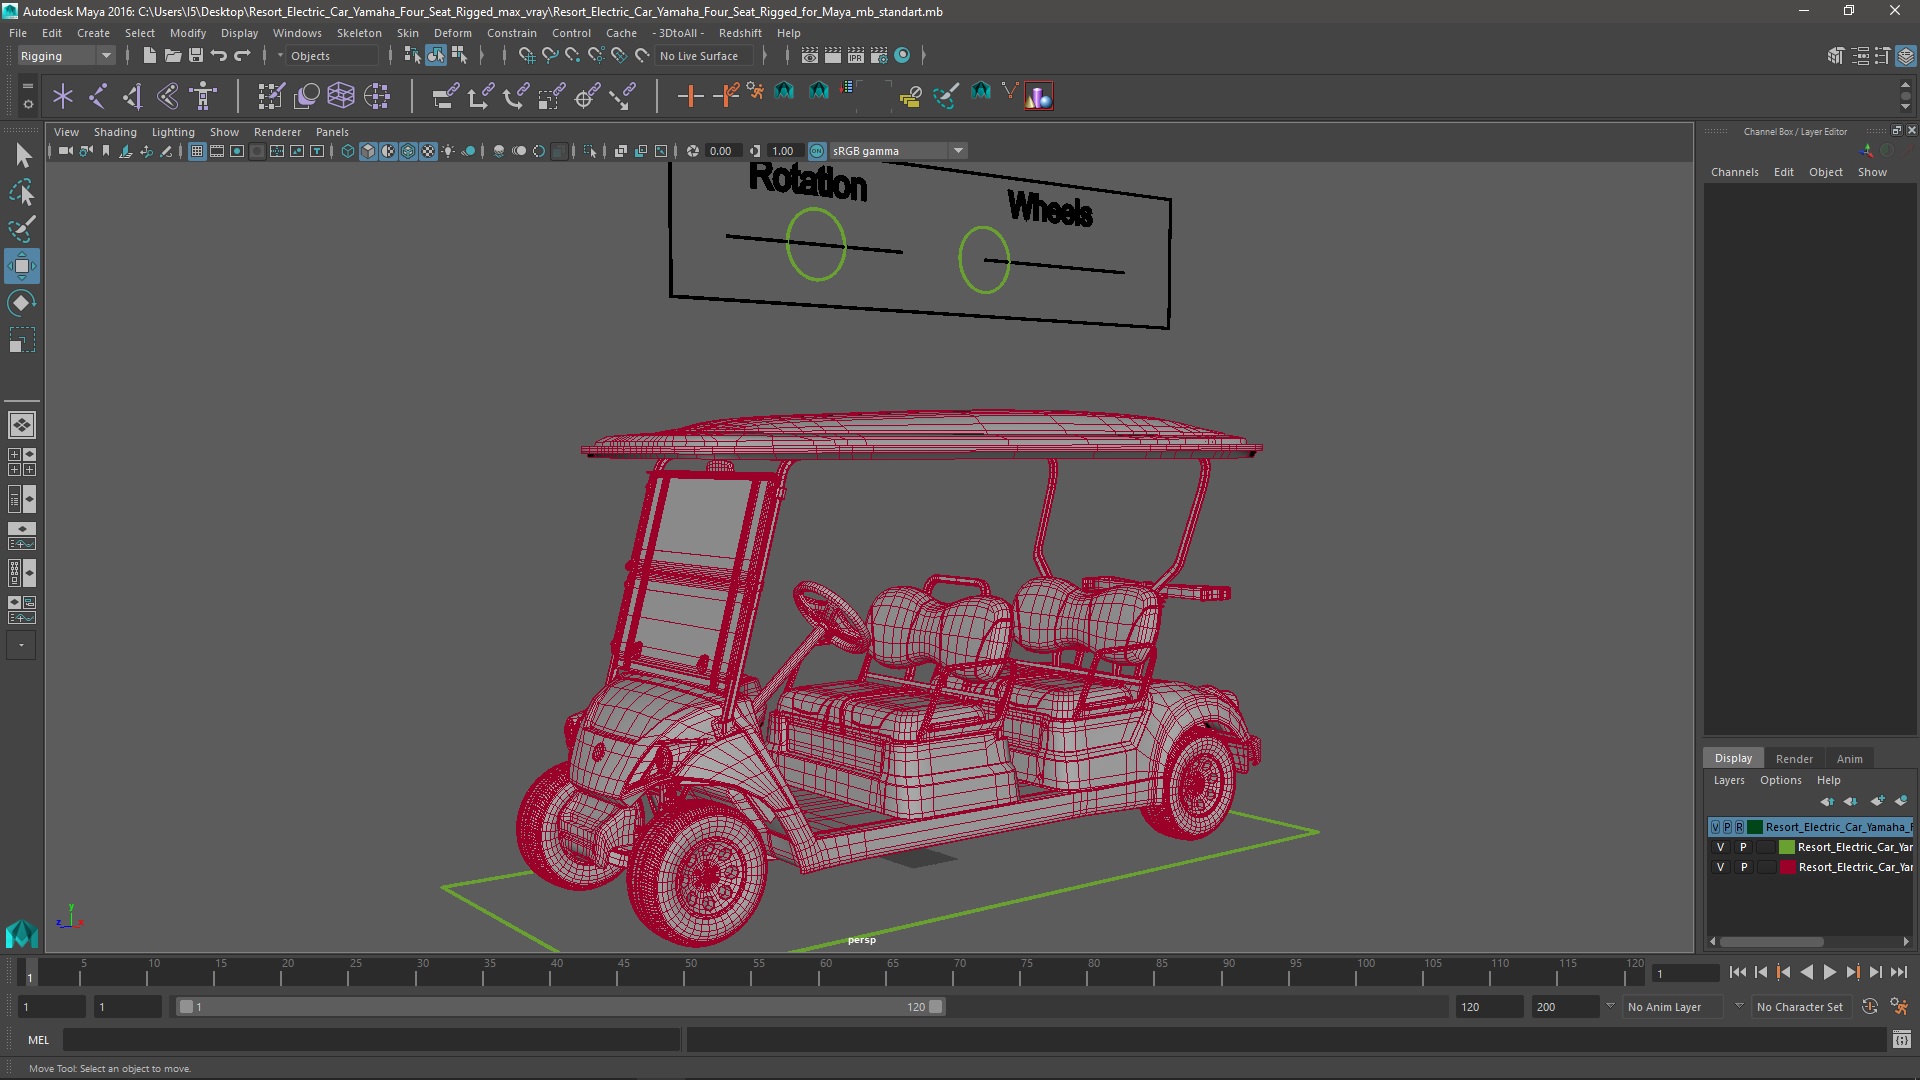
Task: Toggle the viewport Grid display
Action: click(x=197, y=151)
